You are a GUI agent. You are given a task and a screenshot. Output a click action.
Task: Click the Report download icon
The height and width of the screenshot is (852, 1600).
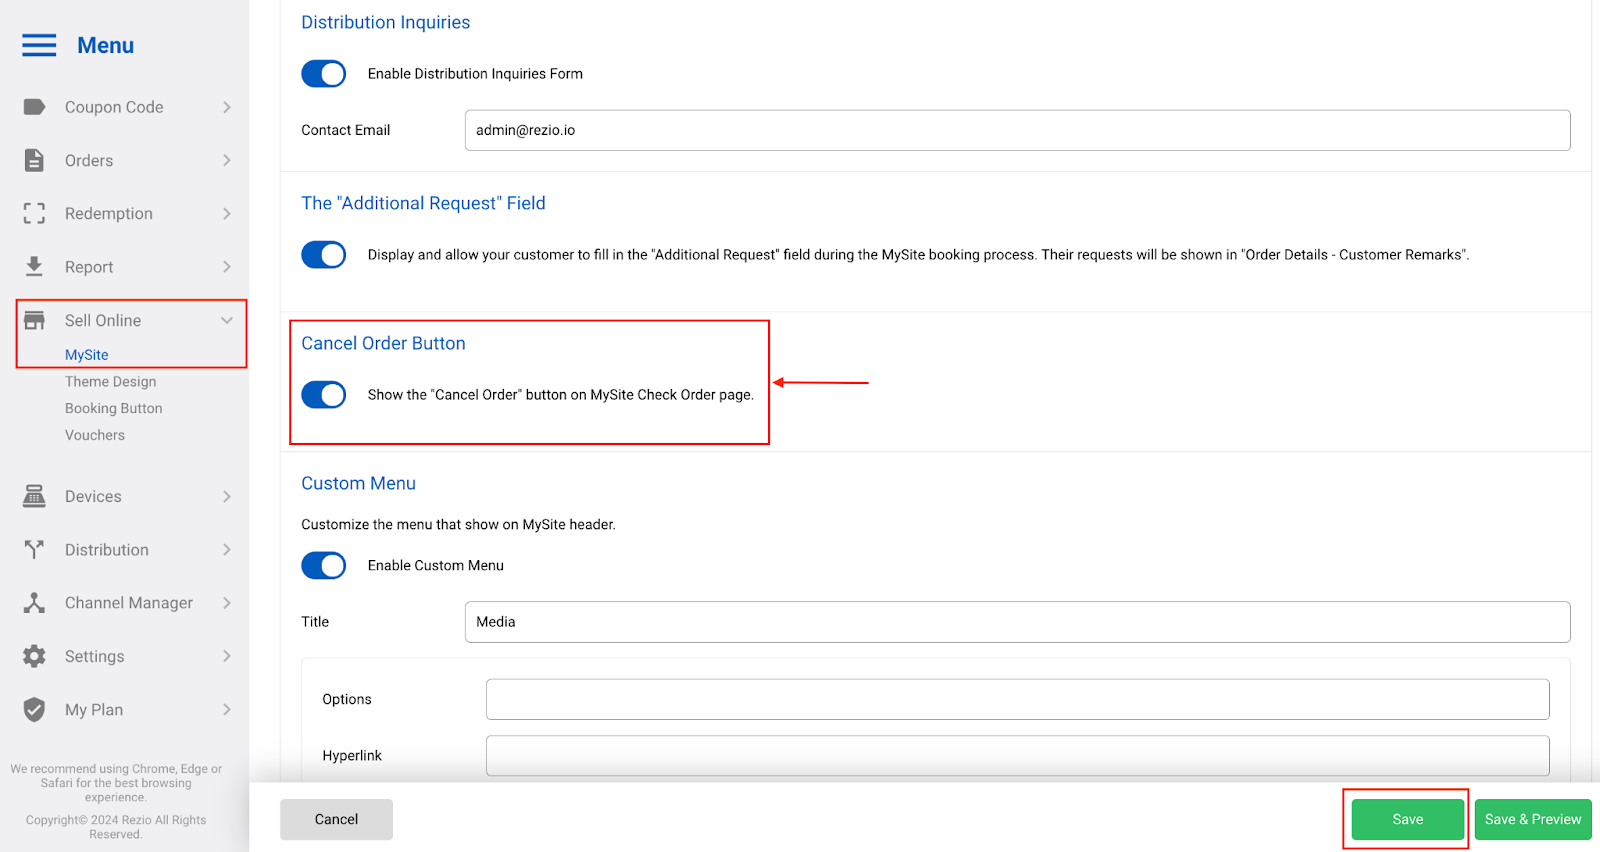coord(34,266)
